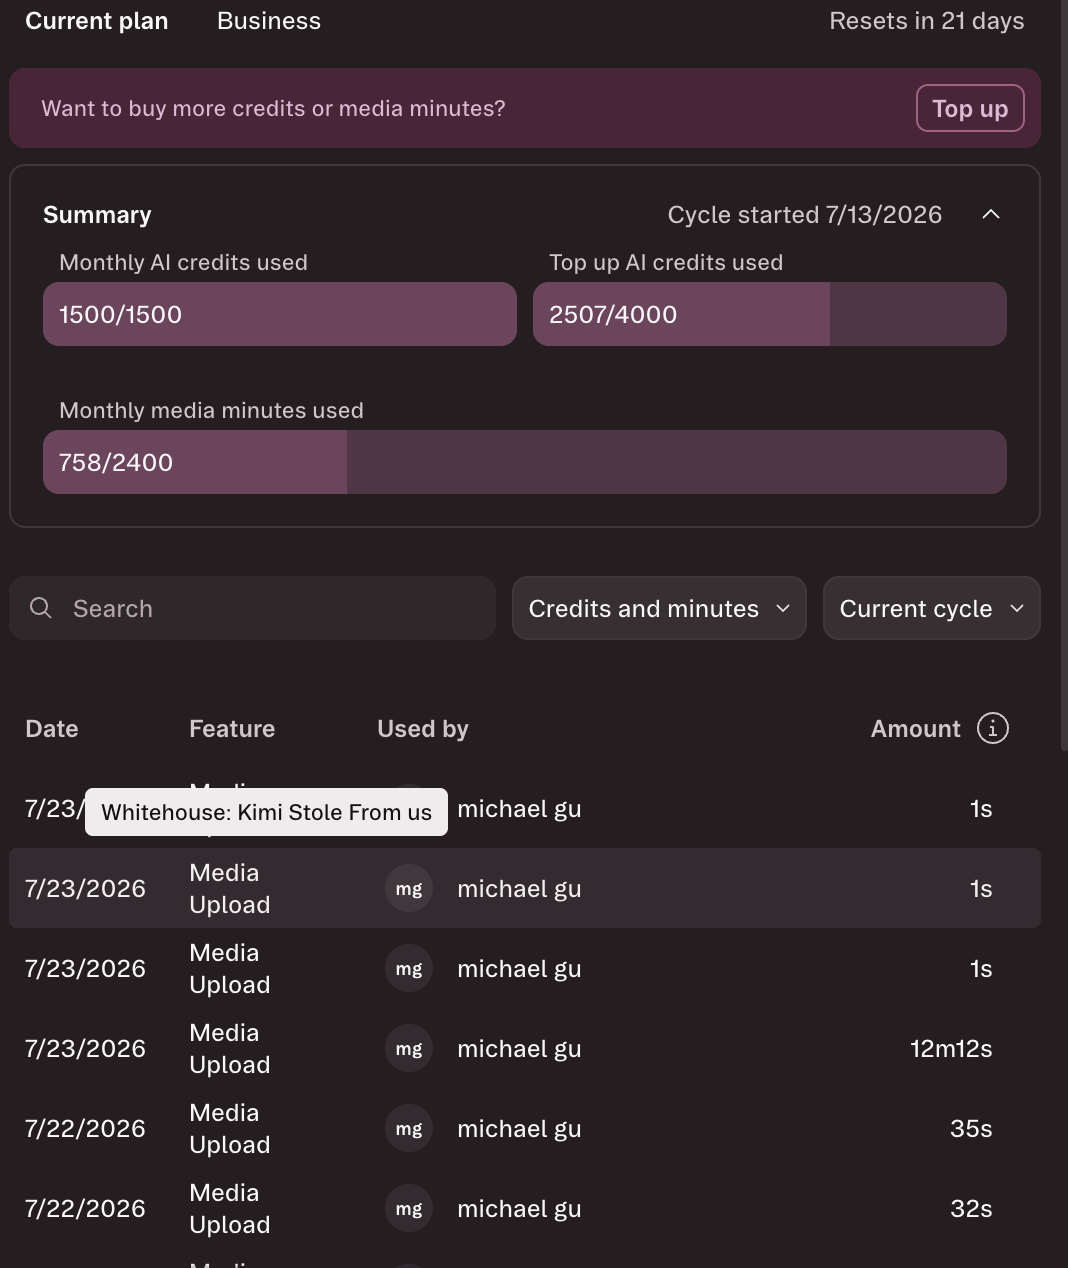This screenshot has height=1268, width=1068.
Task: Click the Want to buy more credits text
Action: tap(273, 108)
